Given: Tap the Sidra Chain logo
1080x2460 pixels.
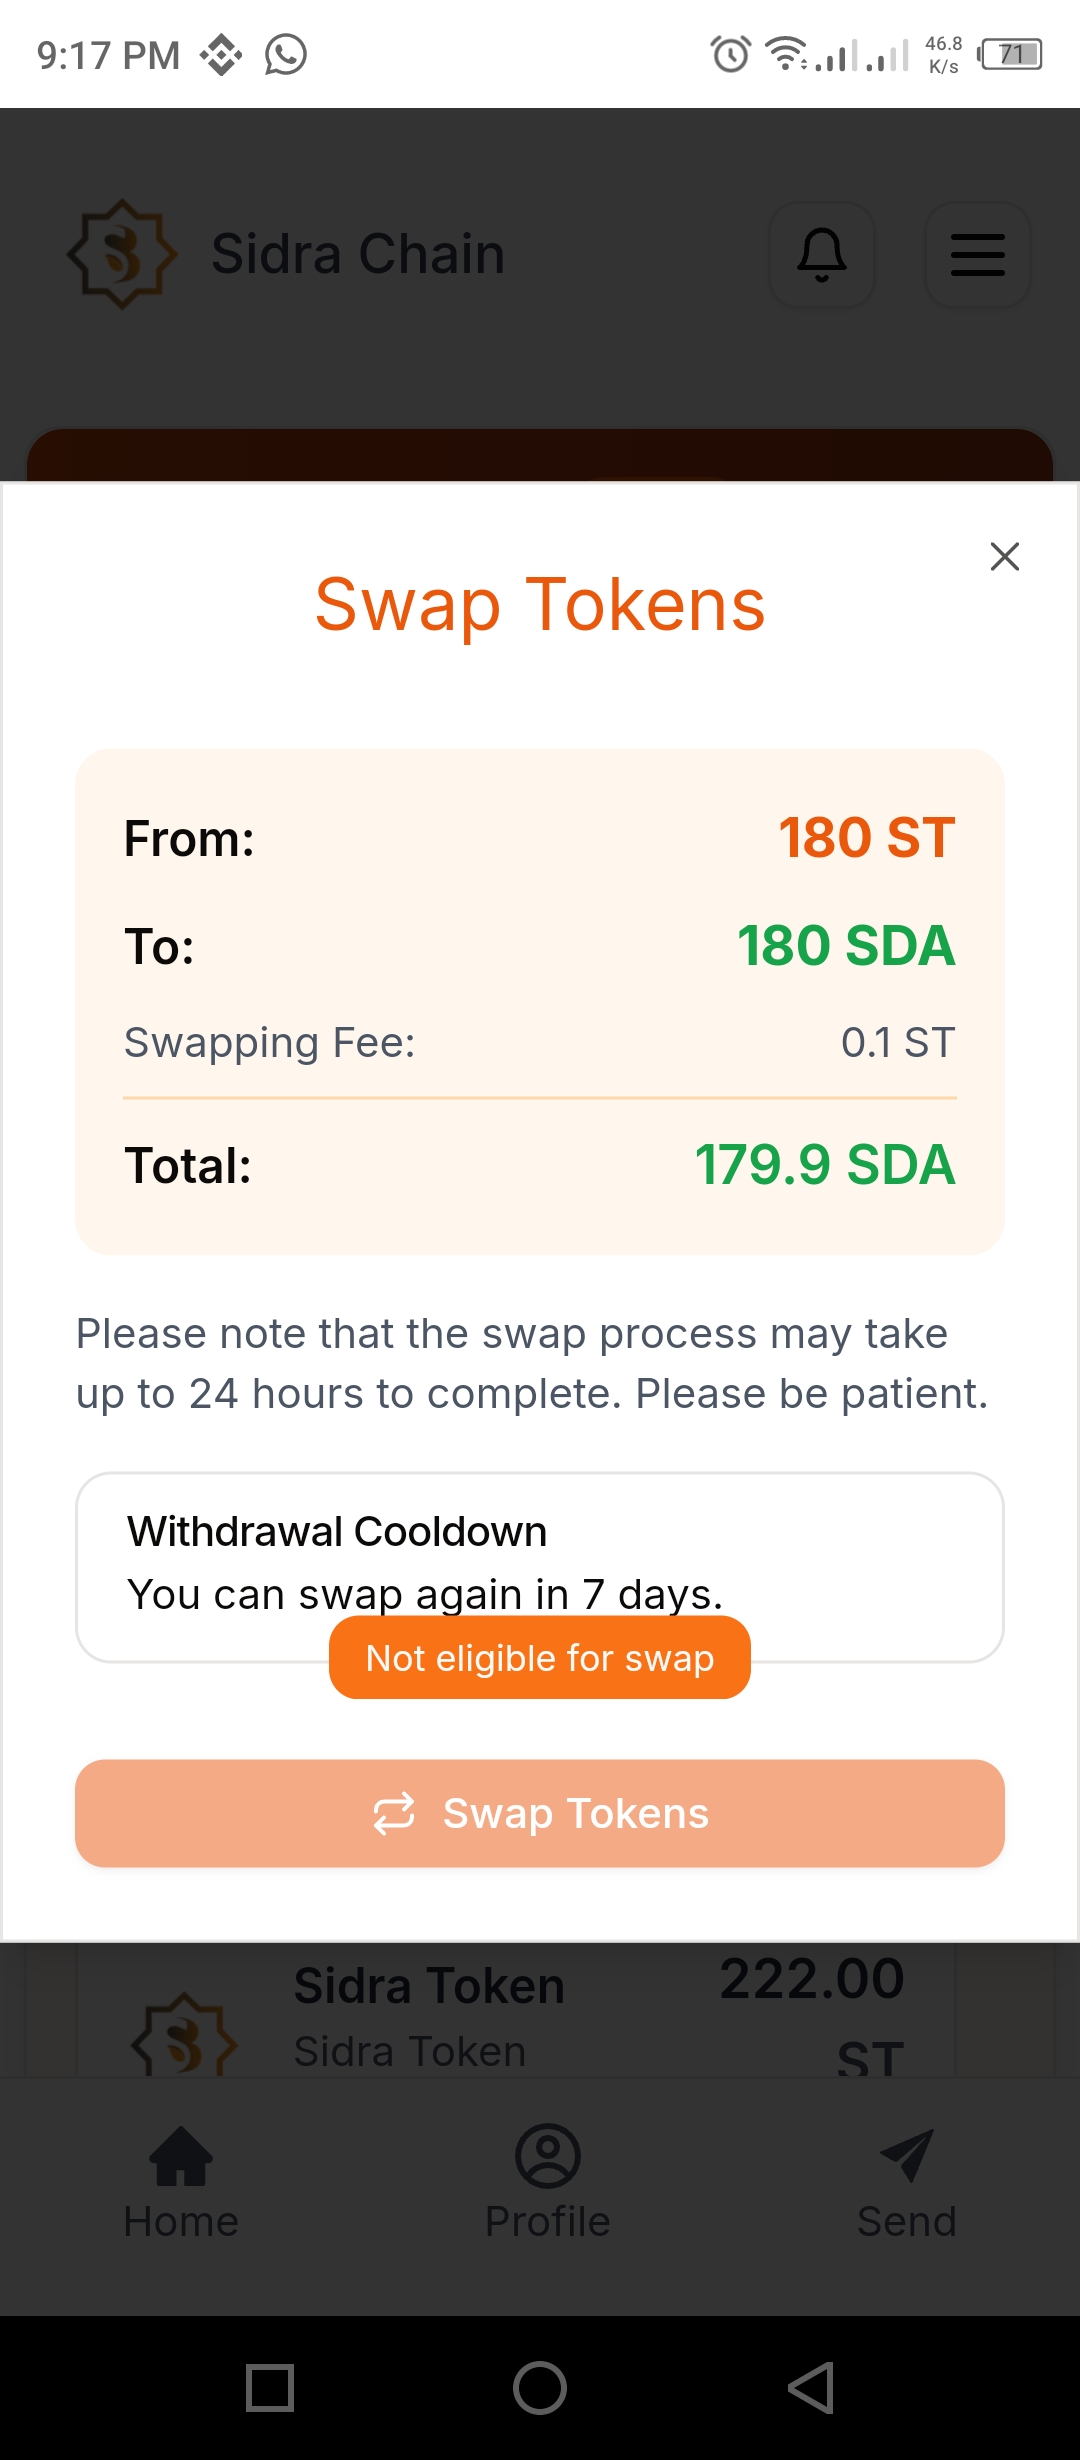Looking at the screenshot, I should 122,253.
